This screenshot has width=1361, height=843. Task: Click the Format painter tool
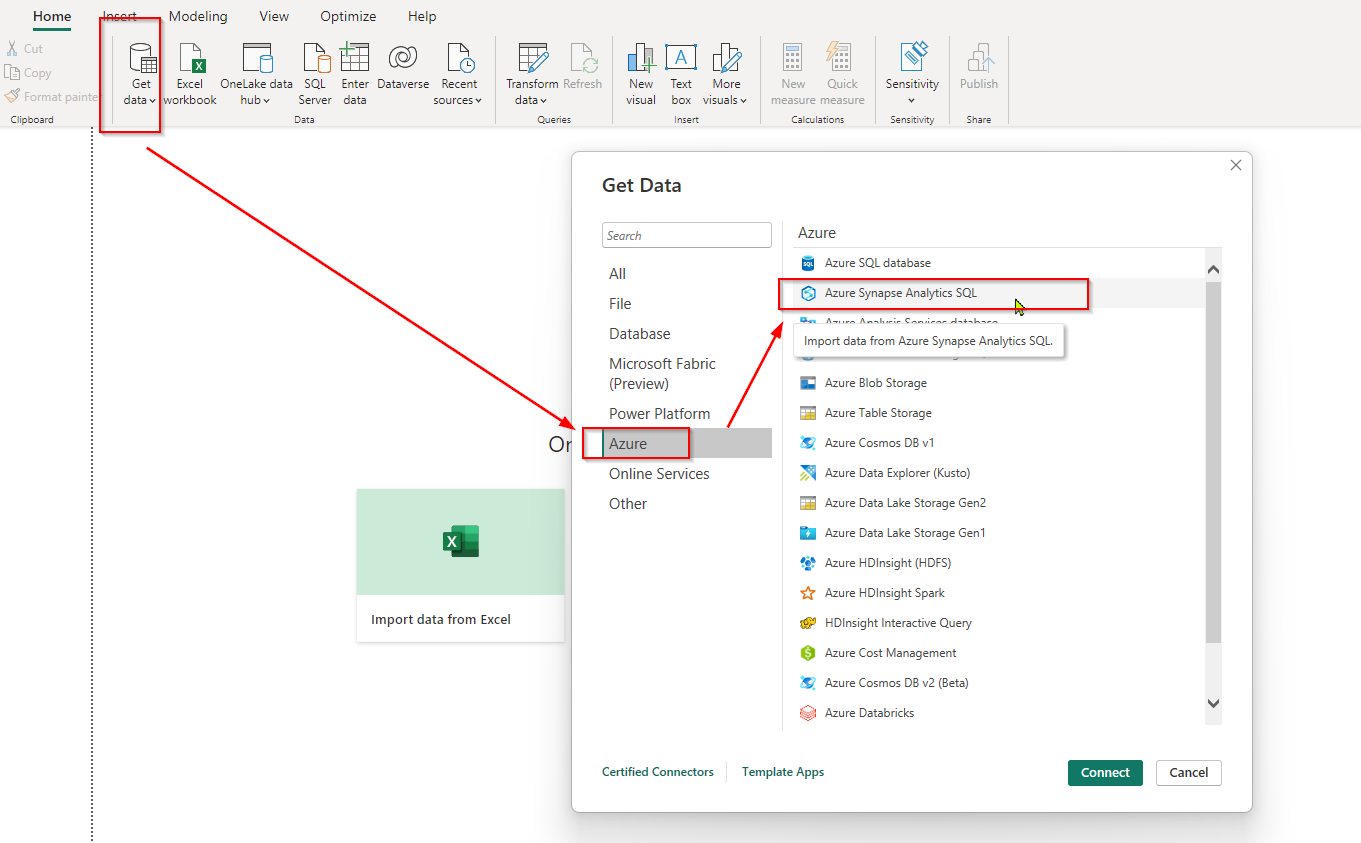pyautogui.click(x=51, y=96)
